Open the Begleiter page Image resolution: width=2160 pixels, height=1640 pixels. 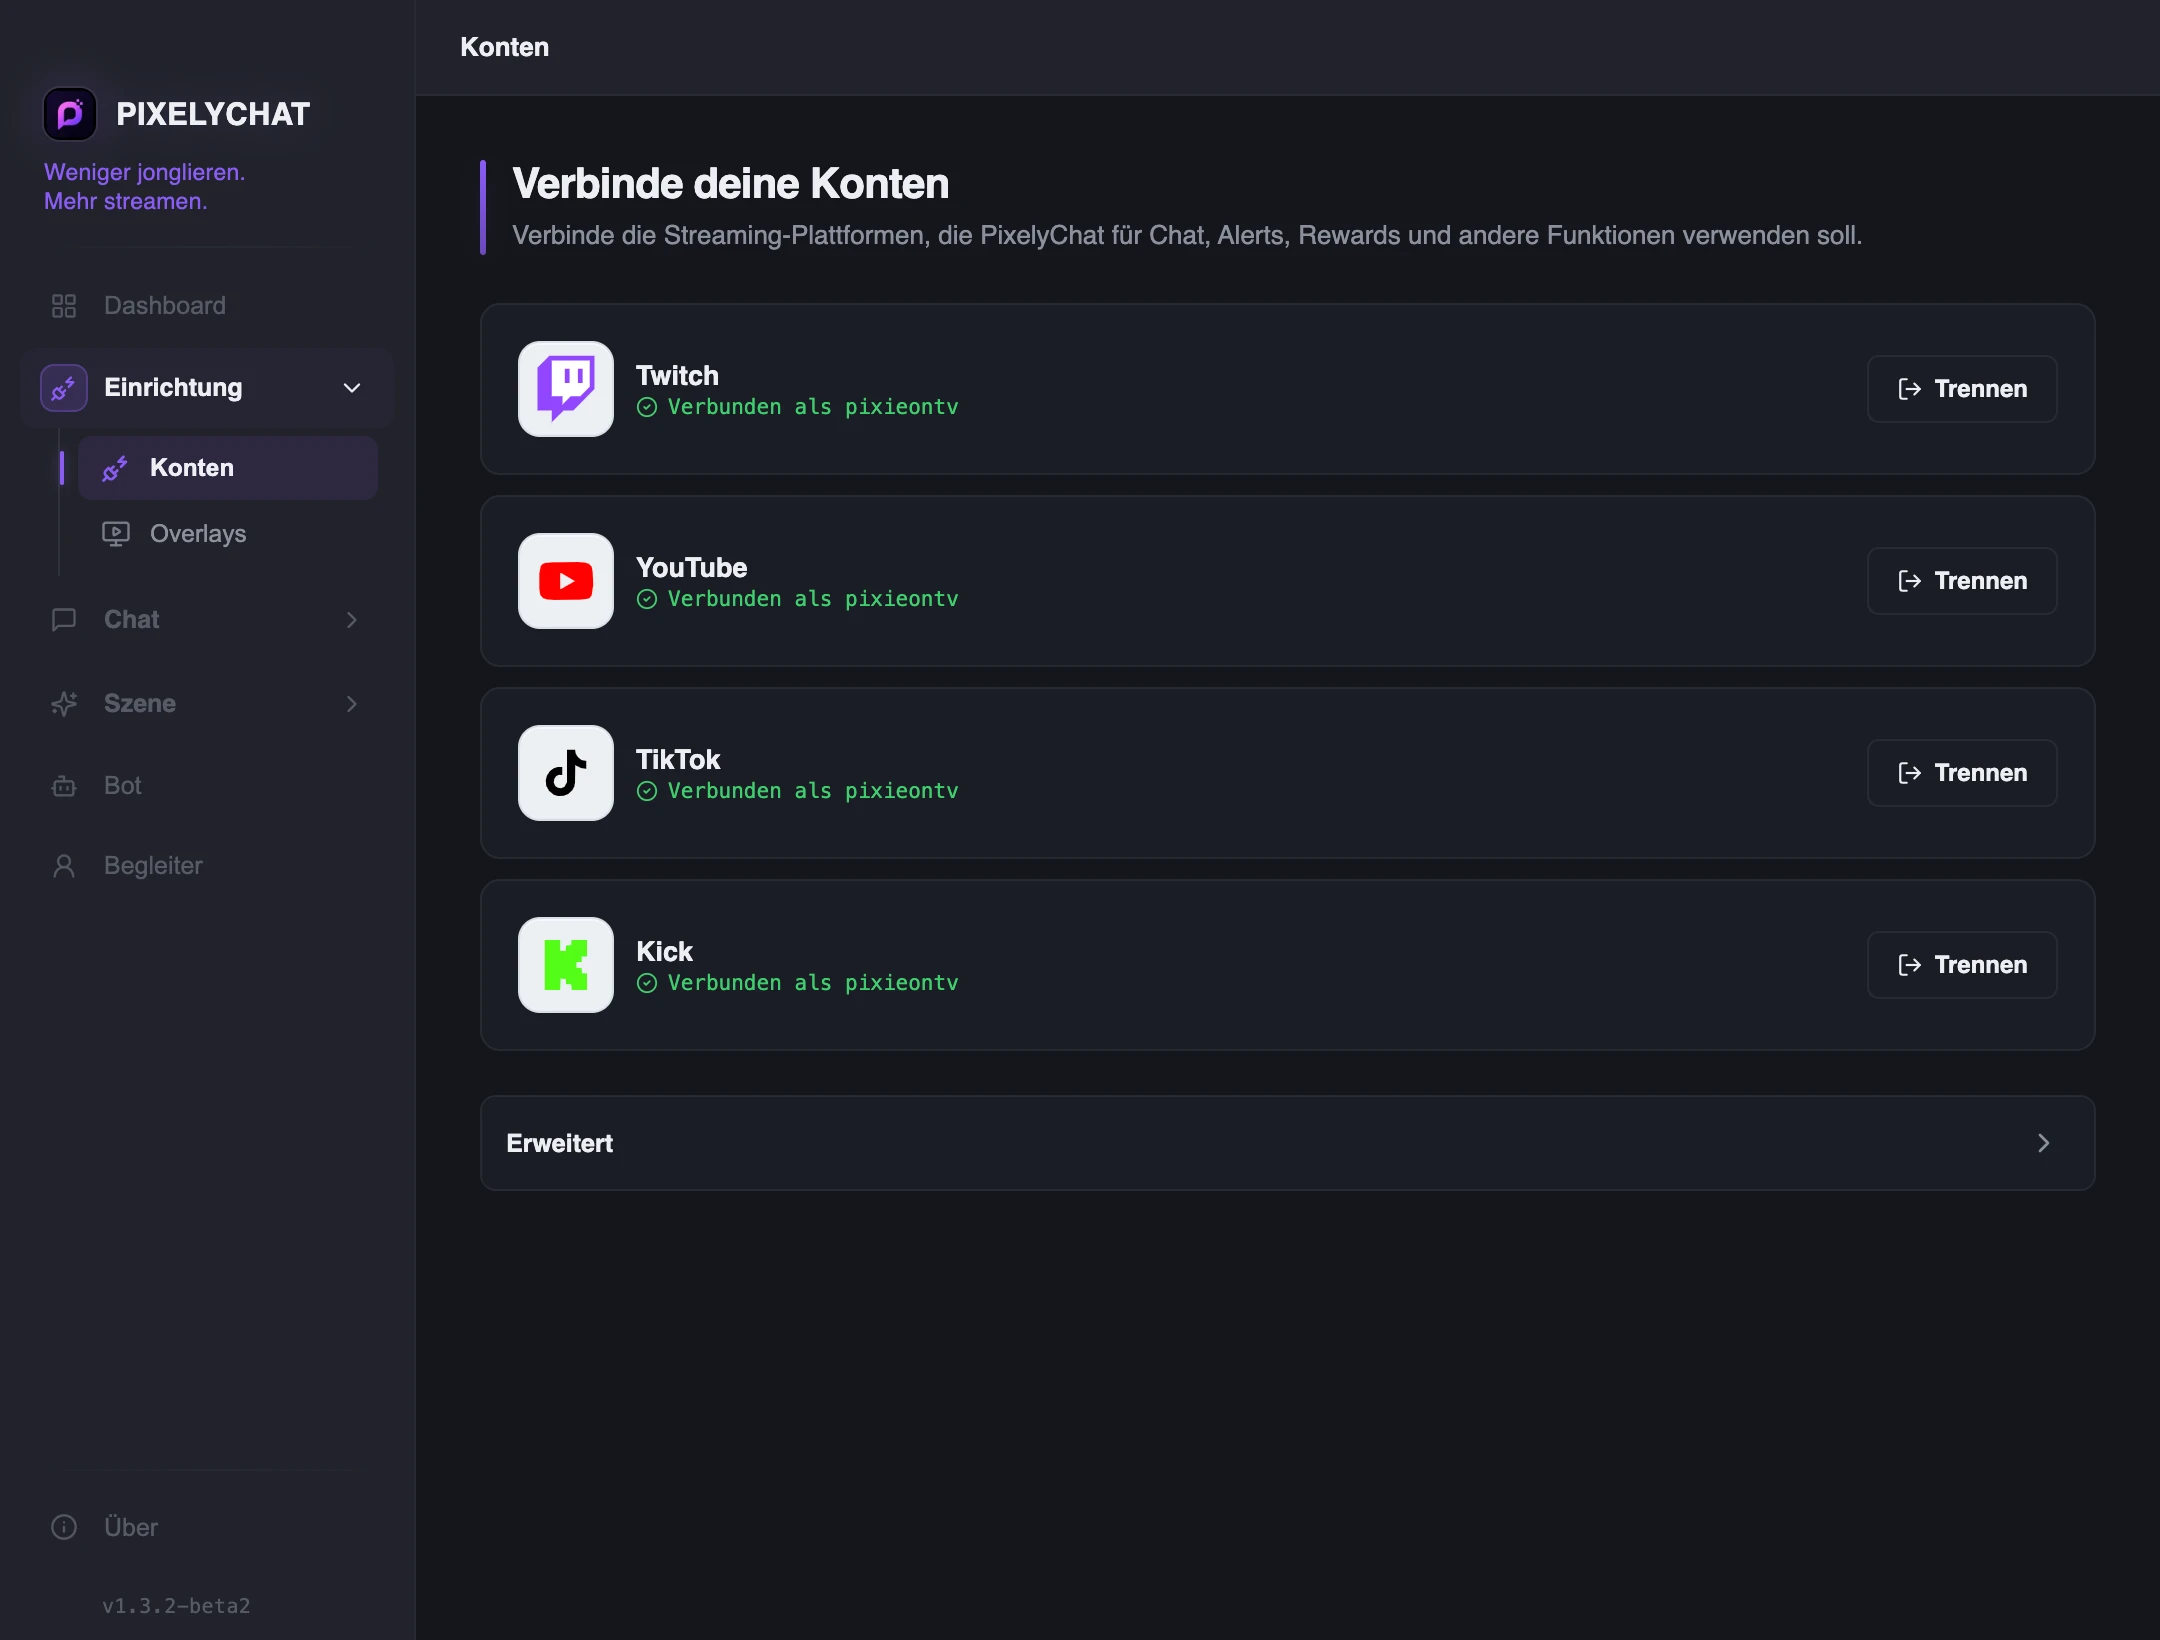click(x=207, y=866)
